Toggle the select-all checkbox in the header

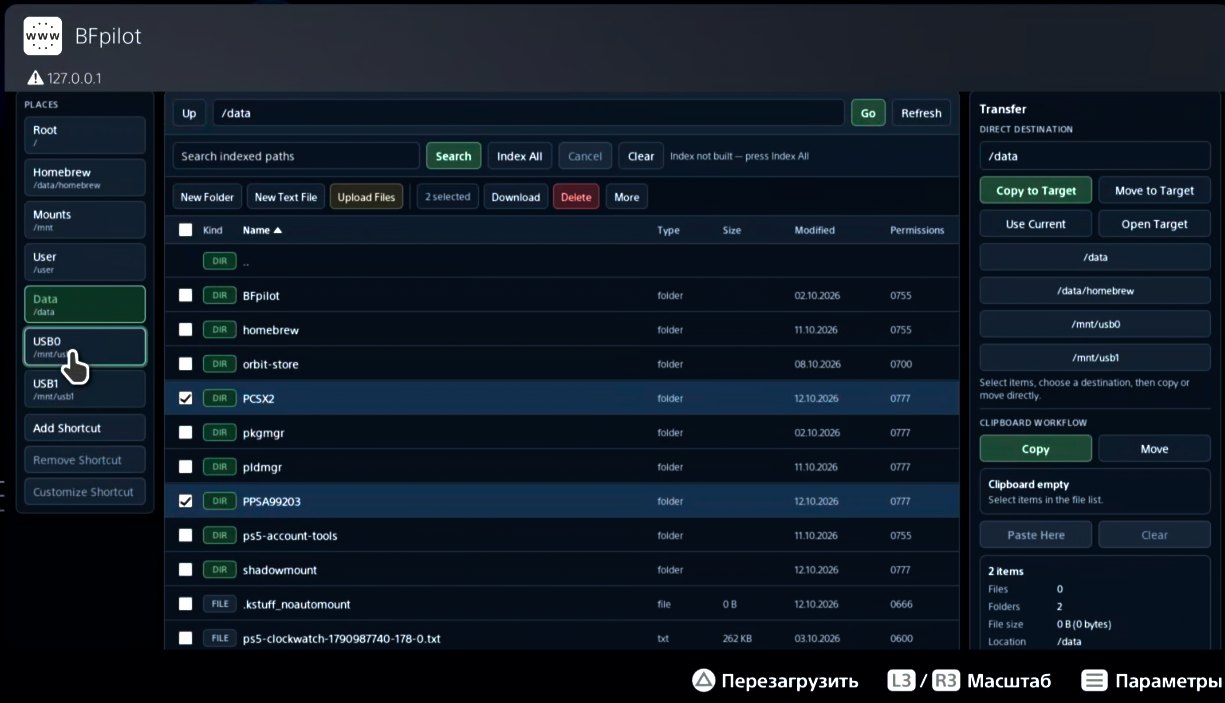pyautogui.click(x=185, y=230)
